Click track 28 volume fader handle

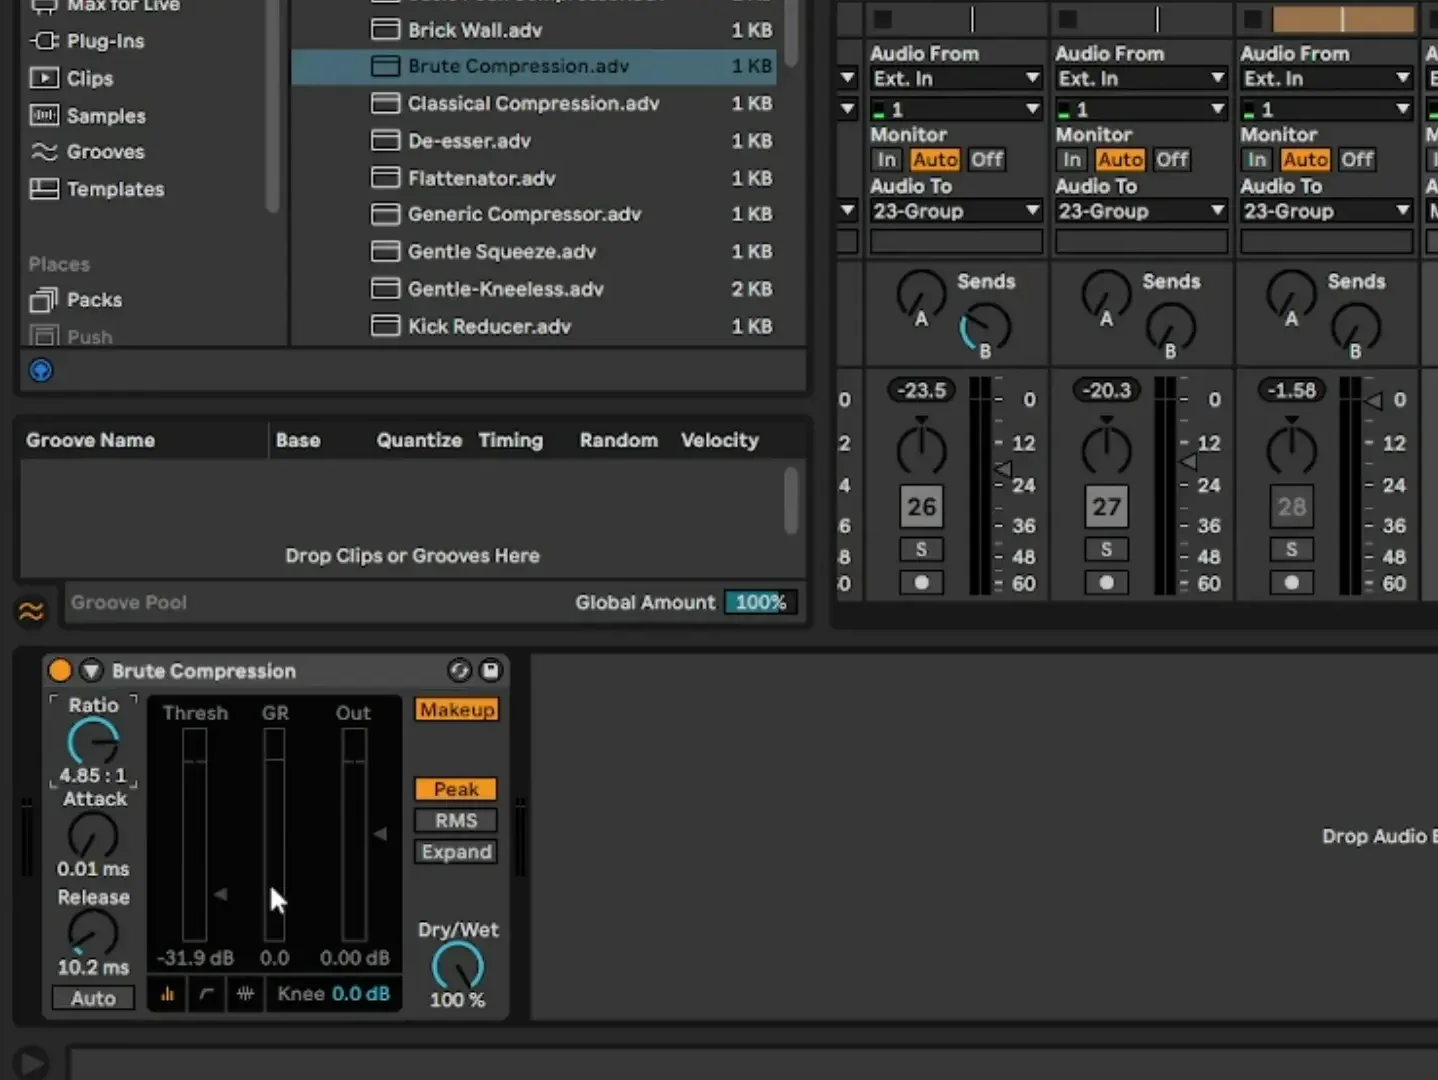pos(1374,400)
